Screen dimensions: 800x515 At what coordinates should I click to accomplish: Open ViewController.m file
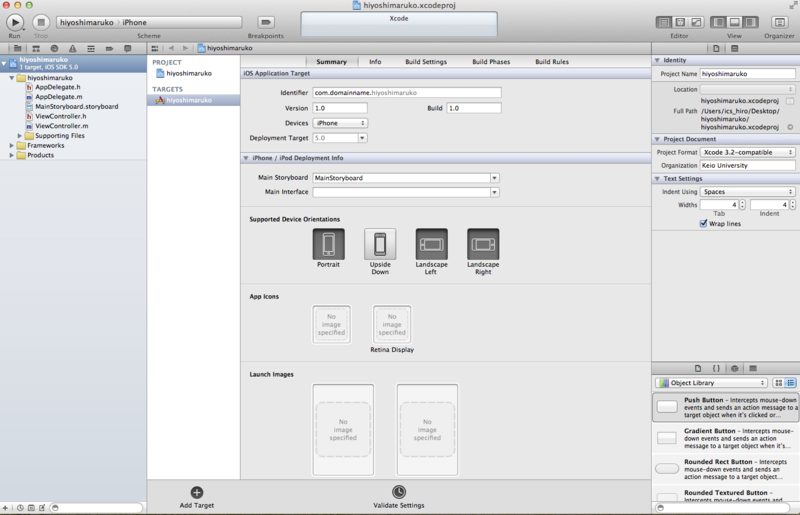61,126
